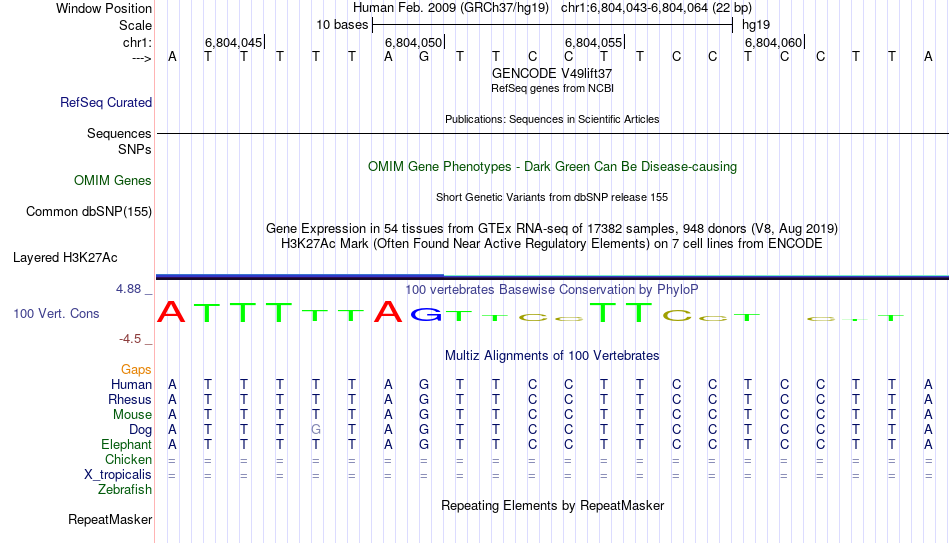Click the RefSeq genes from NCBI title
Image resolution: width=950 pixels, height=543 pixels.
pos(552,88)
